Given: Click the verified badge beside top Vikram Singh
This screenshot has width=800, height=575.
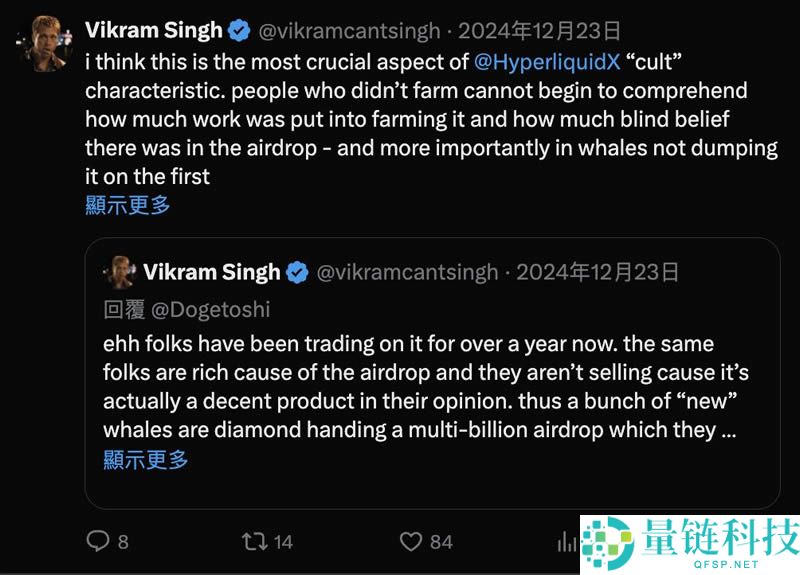Looking at the screenshot, I should 240,32.
